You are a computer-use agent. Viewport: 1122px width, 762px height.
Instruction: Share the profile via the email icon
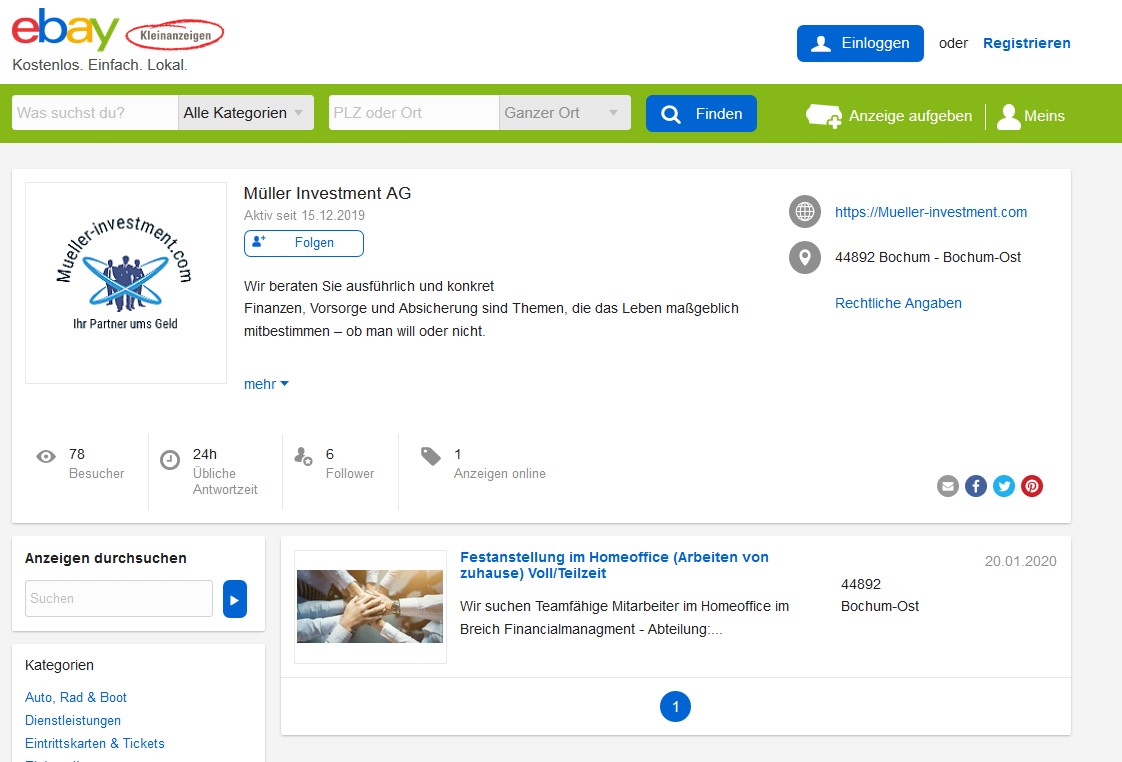point(947,487)
